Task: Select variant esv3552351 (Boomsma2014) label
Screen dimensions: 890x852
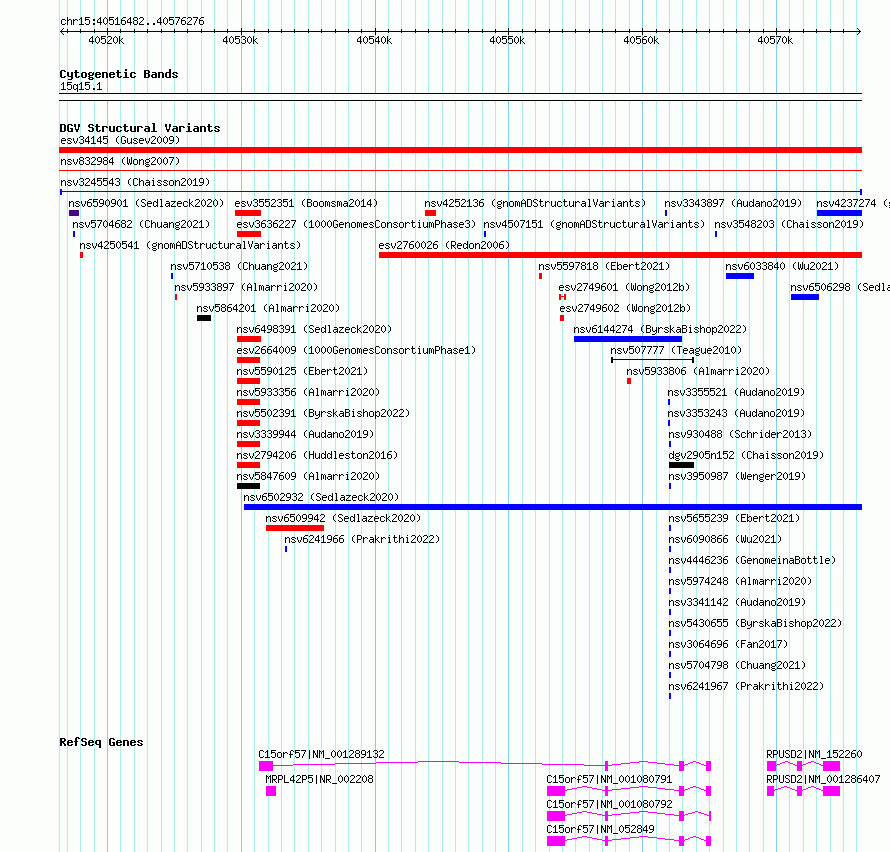Action: (306, 203)
